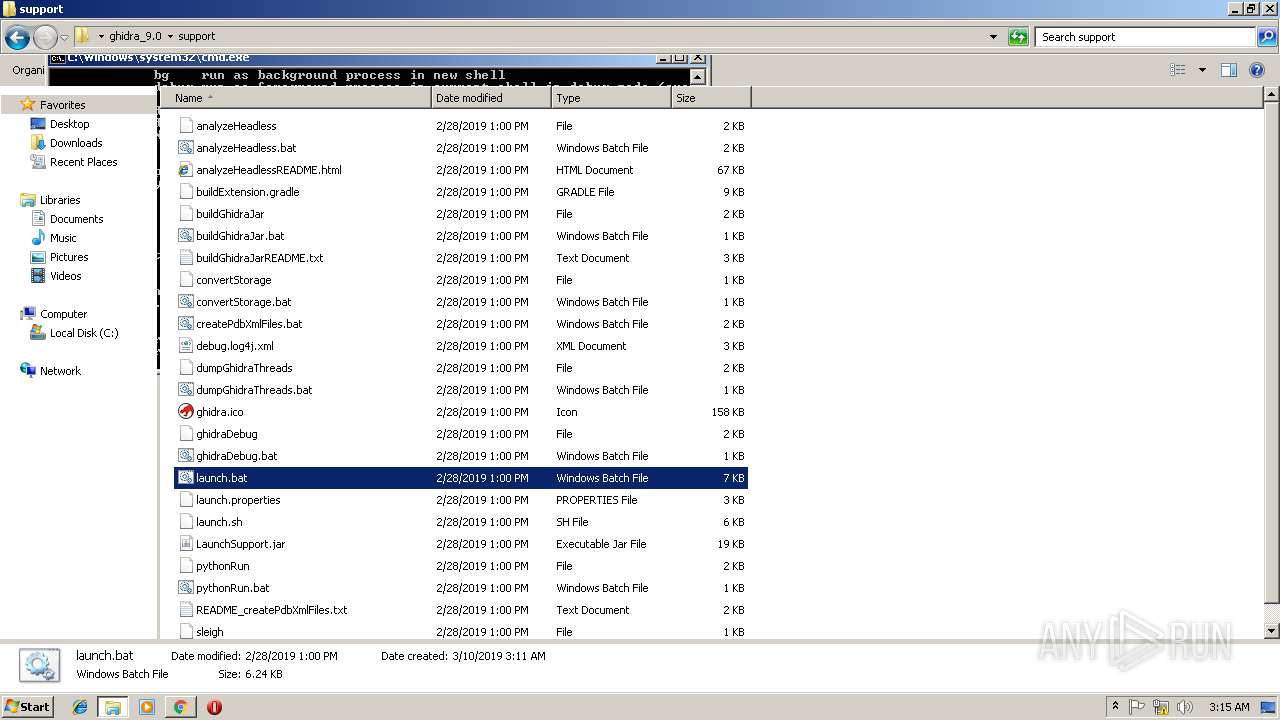
Task: Toggle the preview pane icon
Action: pos(1229,70)
